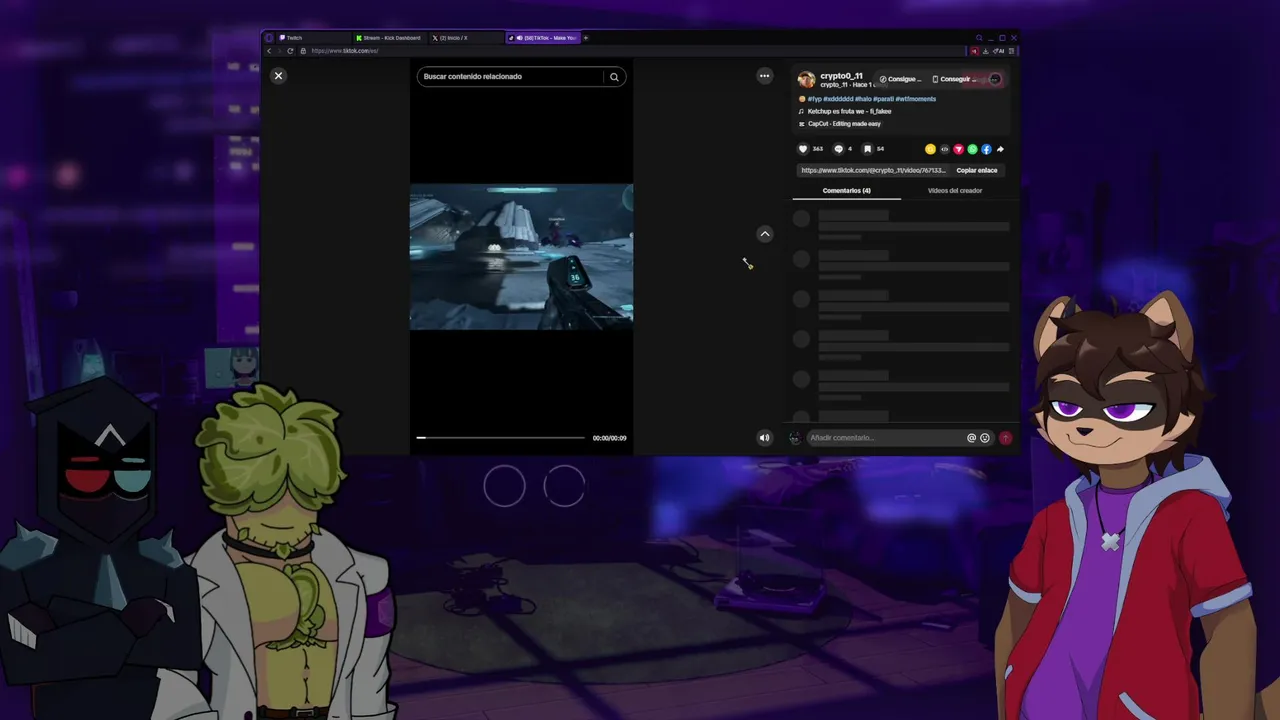
Task: Click the 'Copiar enlace' button
Action: pyautogui.click(x=976, y=170)
